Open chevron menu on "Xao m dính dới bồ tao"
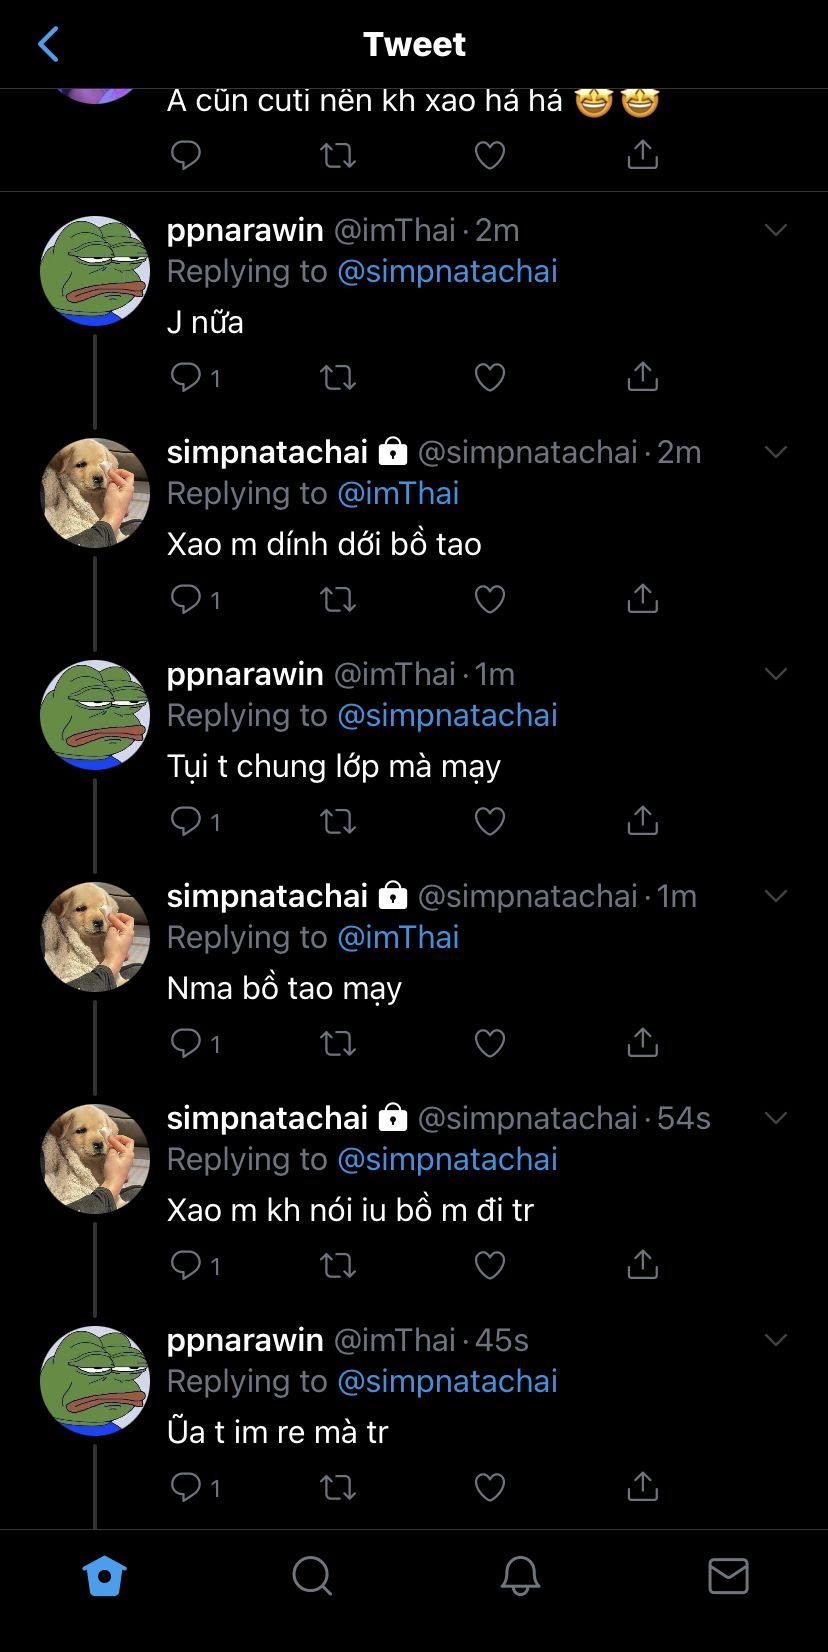828x1652 pixels. [x=776, y=452]
